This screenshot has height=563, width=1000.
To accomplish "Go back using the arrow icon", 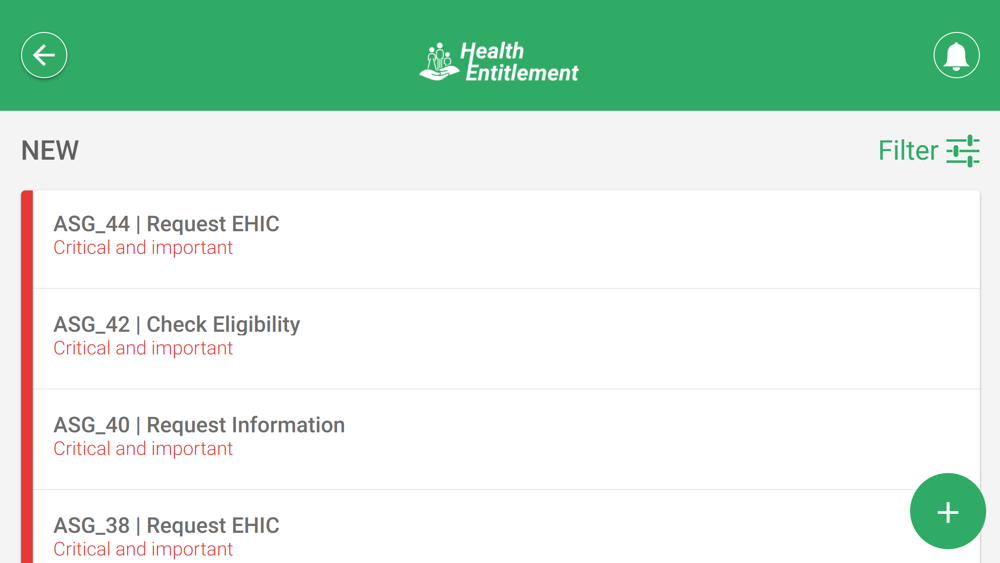I will click(44, 55).
